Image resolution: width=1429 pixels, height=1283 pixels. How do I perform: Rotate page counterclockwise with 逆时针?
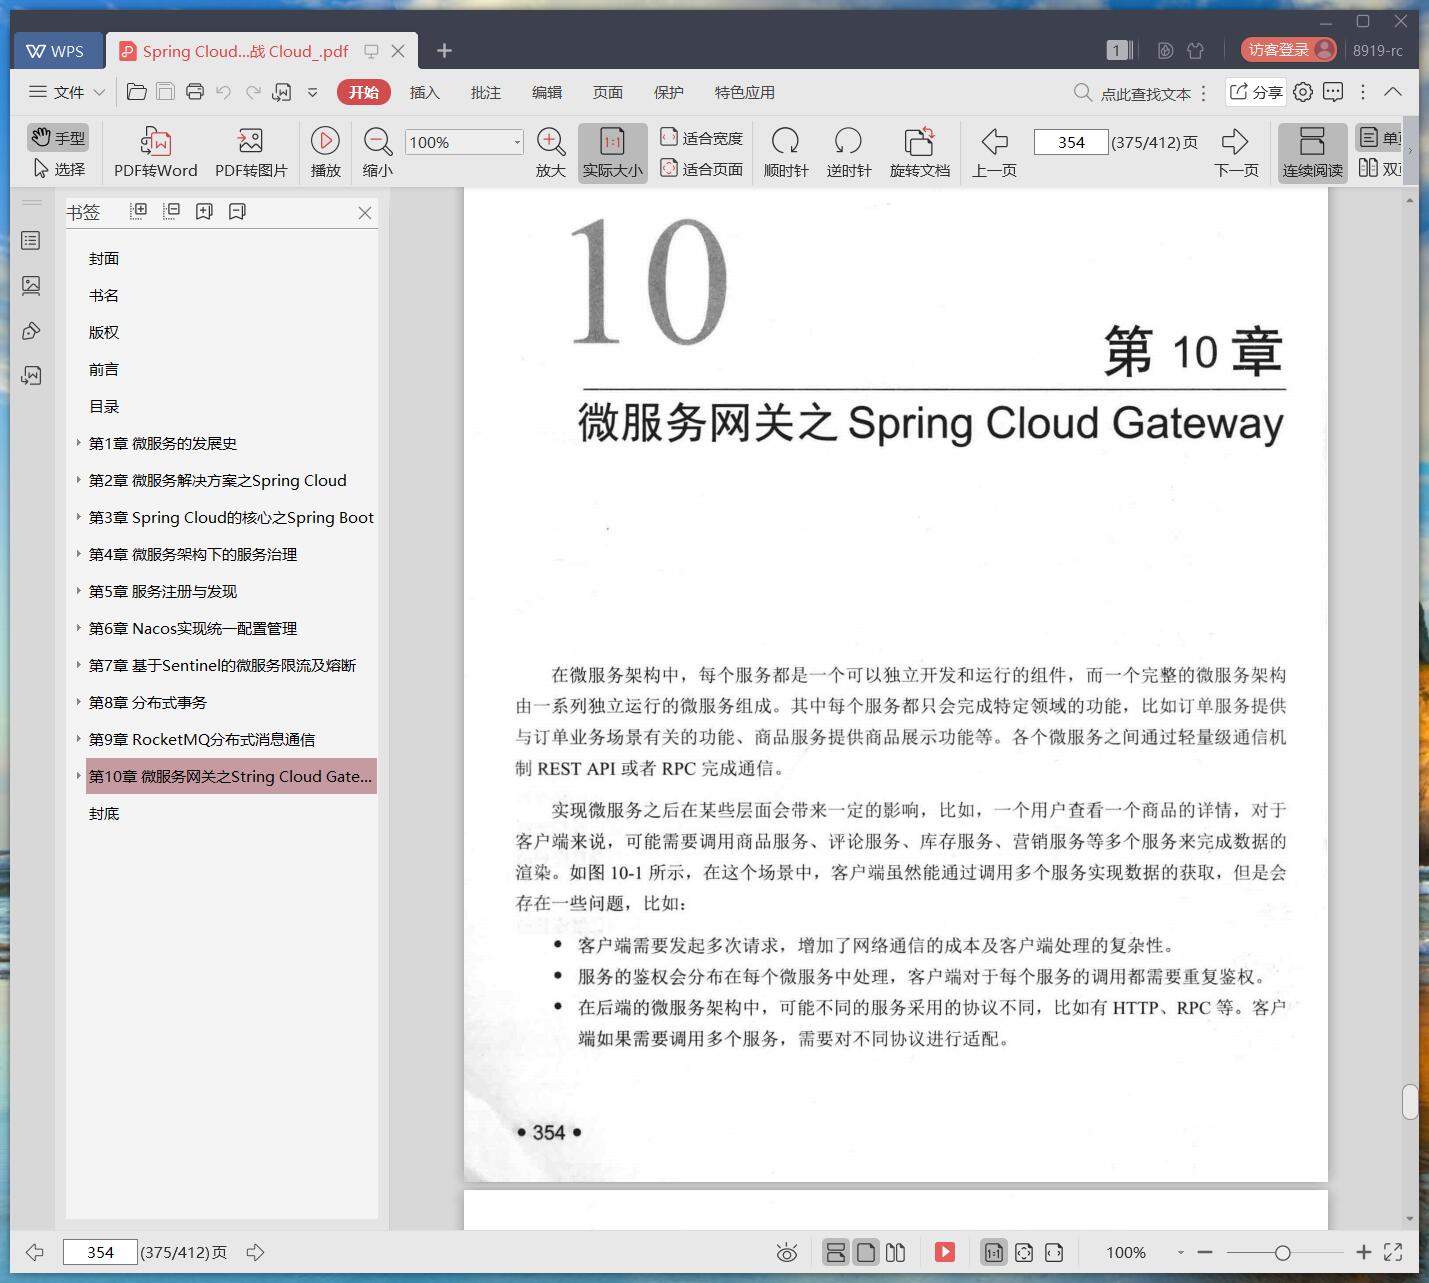coord(848,141)
